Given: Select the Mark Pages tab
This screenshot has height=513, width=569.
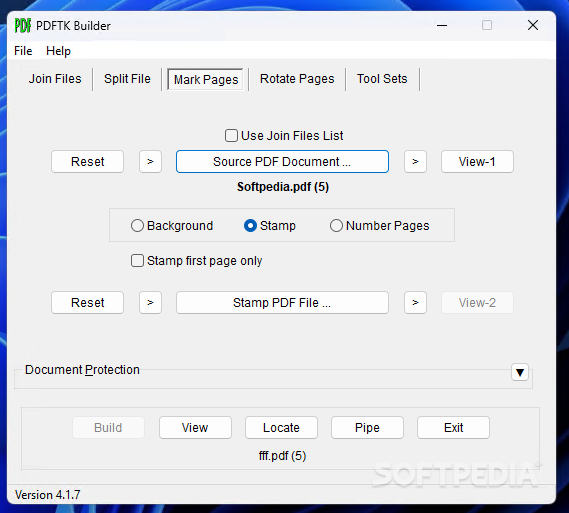Looking at the screenshot, I should pos(206,79).
